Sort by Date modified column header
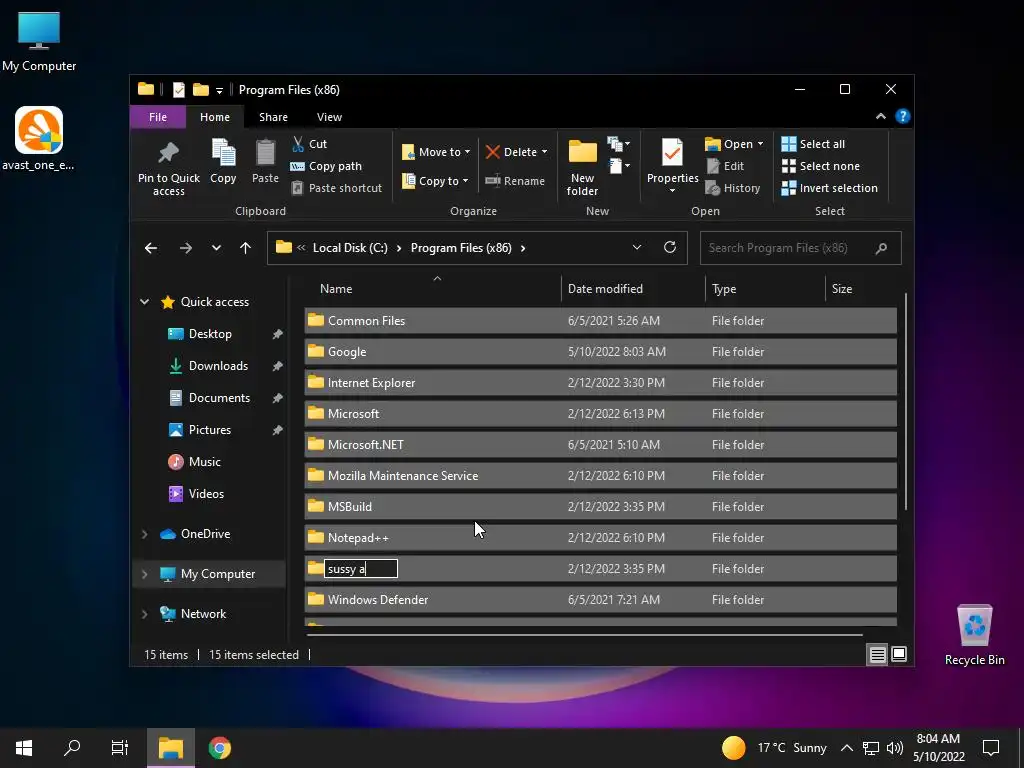 (633, 289)
